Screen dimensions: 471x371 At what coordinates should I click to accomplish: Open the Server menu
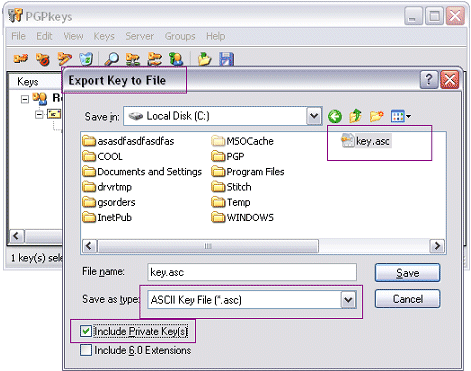pyautogui.click(x=139, y=36)
